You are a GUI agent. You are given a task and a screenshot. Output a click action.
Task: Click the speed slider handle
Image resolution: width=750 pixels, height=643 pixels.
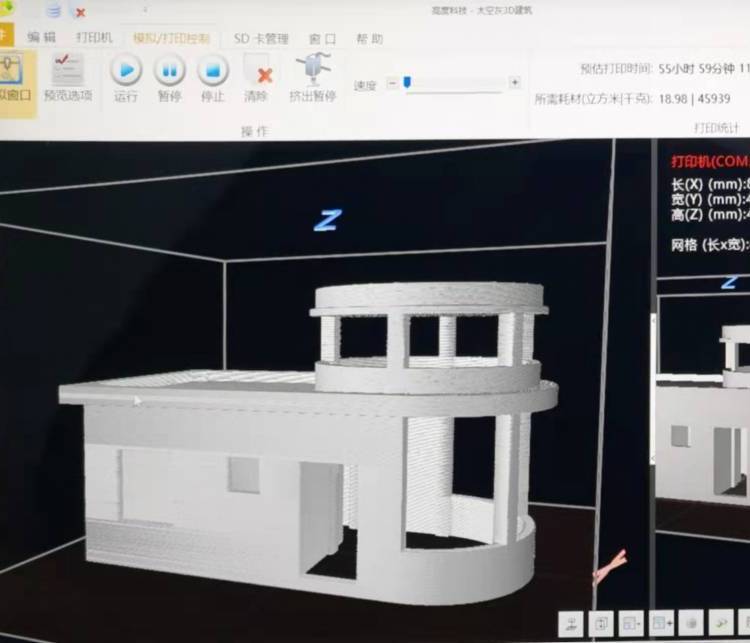(407, 83)
